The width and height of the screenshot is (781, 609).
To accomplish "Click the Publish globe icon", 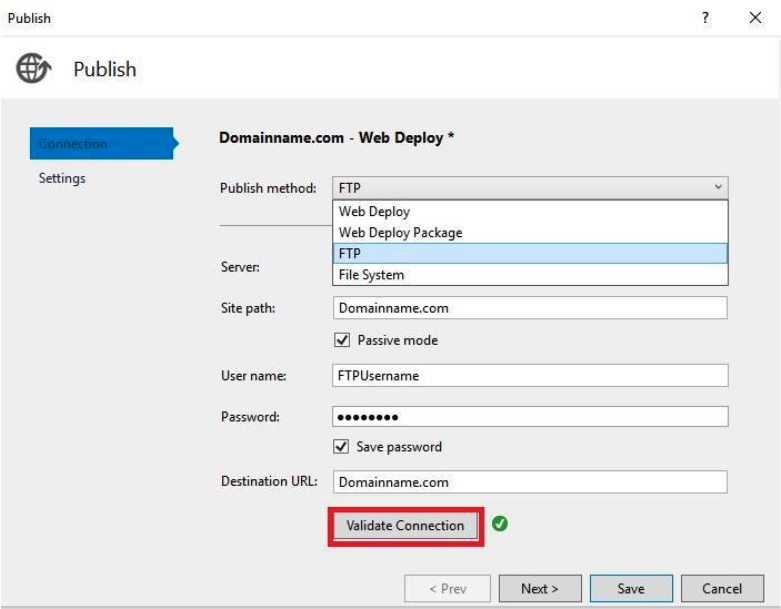I will pos(33,68).
